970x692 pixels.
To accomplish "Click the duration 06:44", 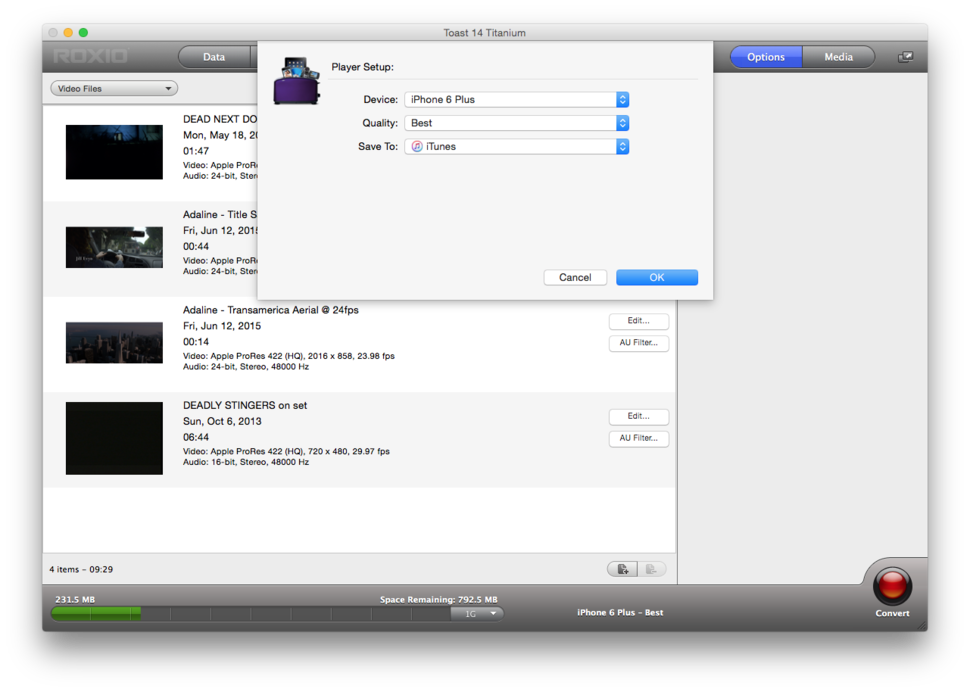I will click(x=195, y=437).
